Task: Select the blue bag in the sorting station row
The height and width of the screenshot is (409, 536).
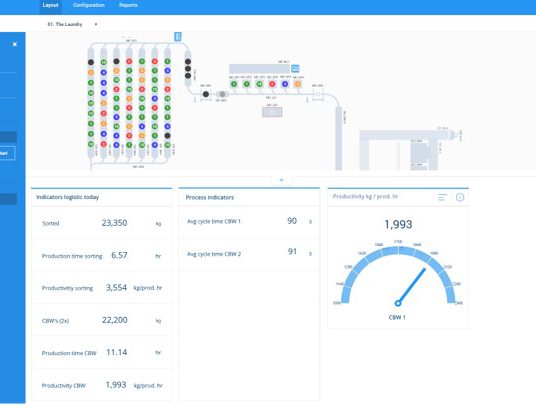Action: click(285, 84)
